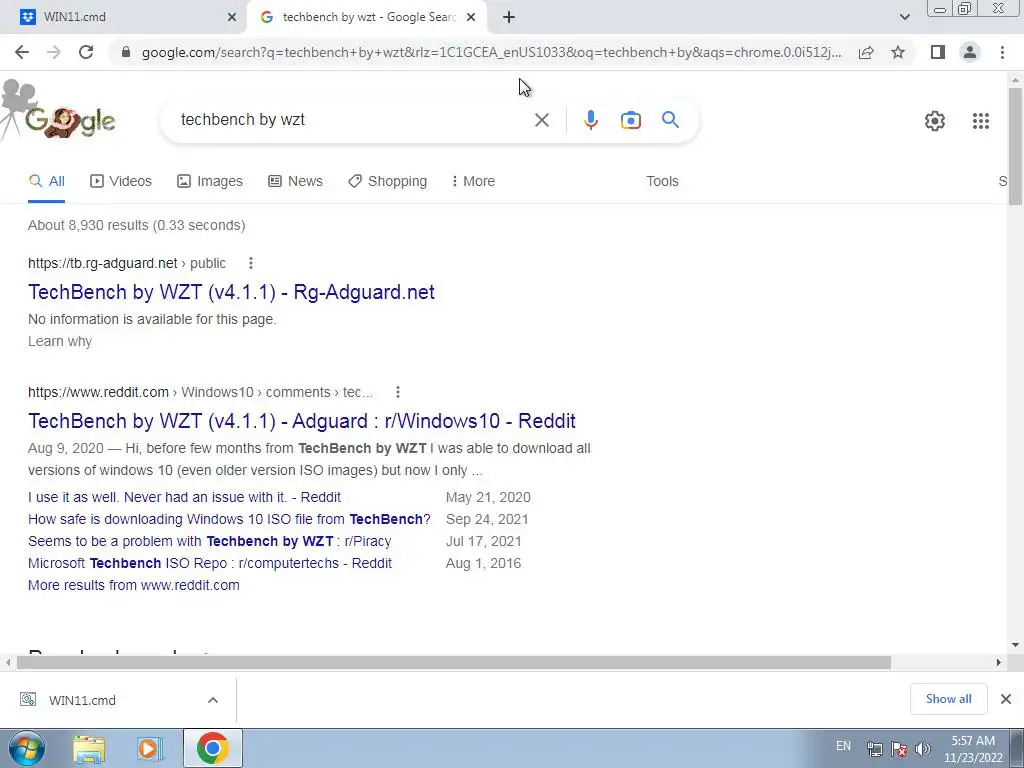Image resolution: width=1024 pixels, height=768 pixels.
Task: Start voice search with microphone
Action: pyautogui.click(x=590, y=120)
